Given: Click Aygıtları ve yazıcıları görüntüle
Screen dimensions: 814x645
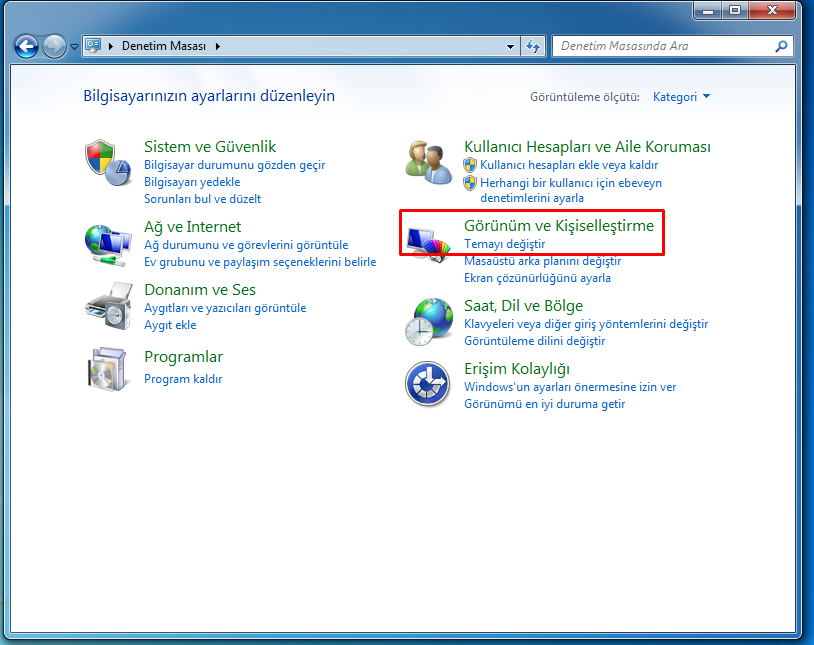Looking at the screenshot, I should tap(225, 308).
